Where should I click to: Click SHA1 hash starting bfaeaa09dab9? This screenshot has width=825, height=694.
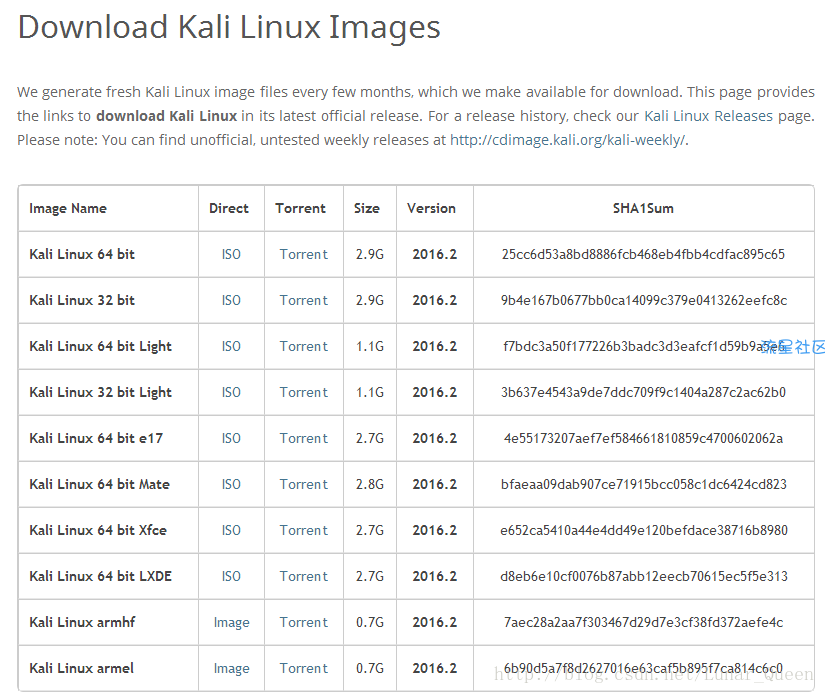coord(643,485)
